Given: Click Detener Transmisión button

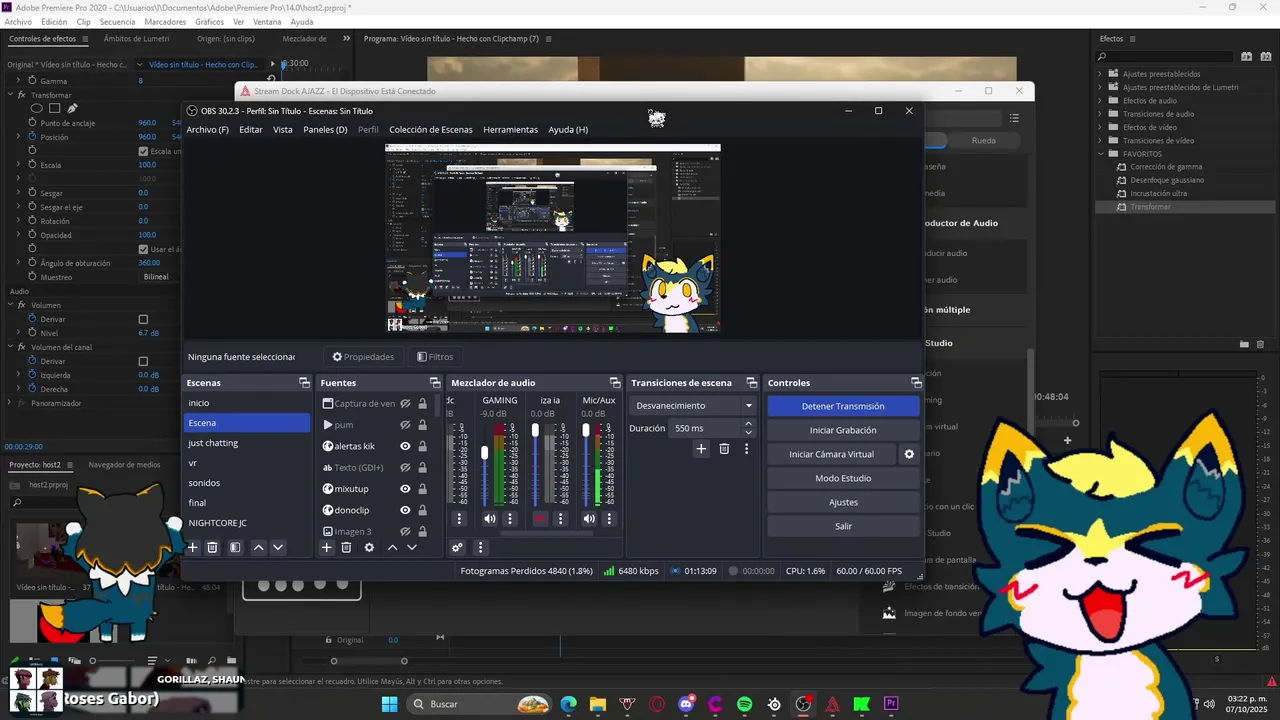Looking at the screenshot, I should pos(843,406).
